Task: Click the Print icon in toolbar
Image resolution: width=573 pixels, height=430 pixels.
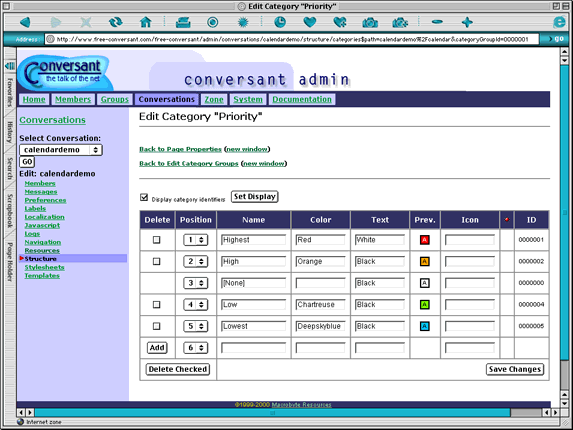Action: [x=183, y=23]
